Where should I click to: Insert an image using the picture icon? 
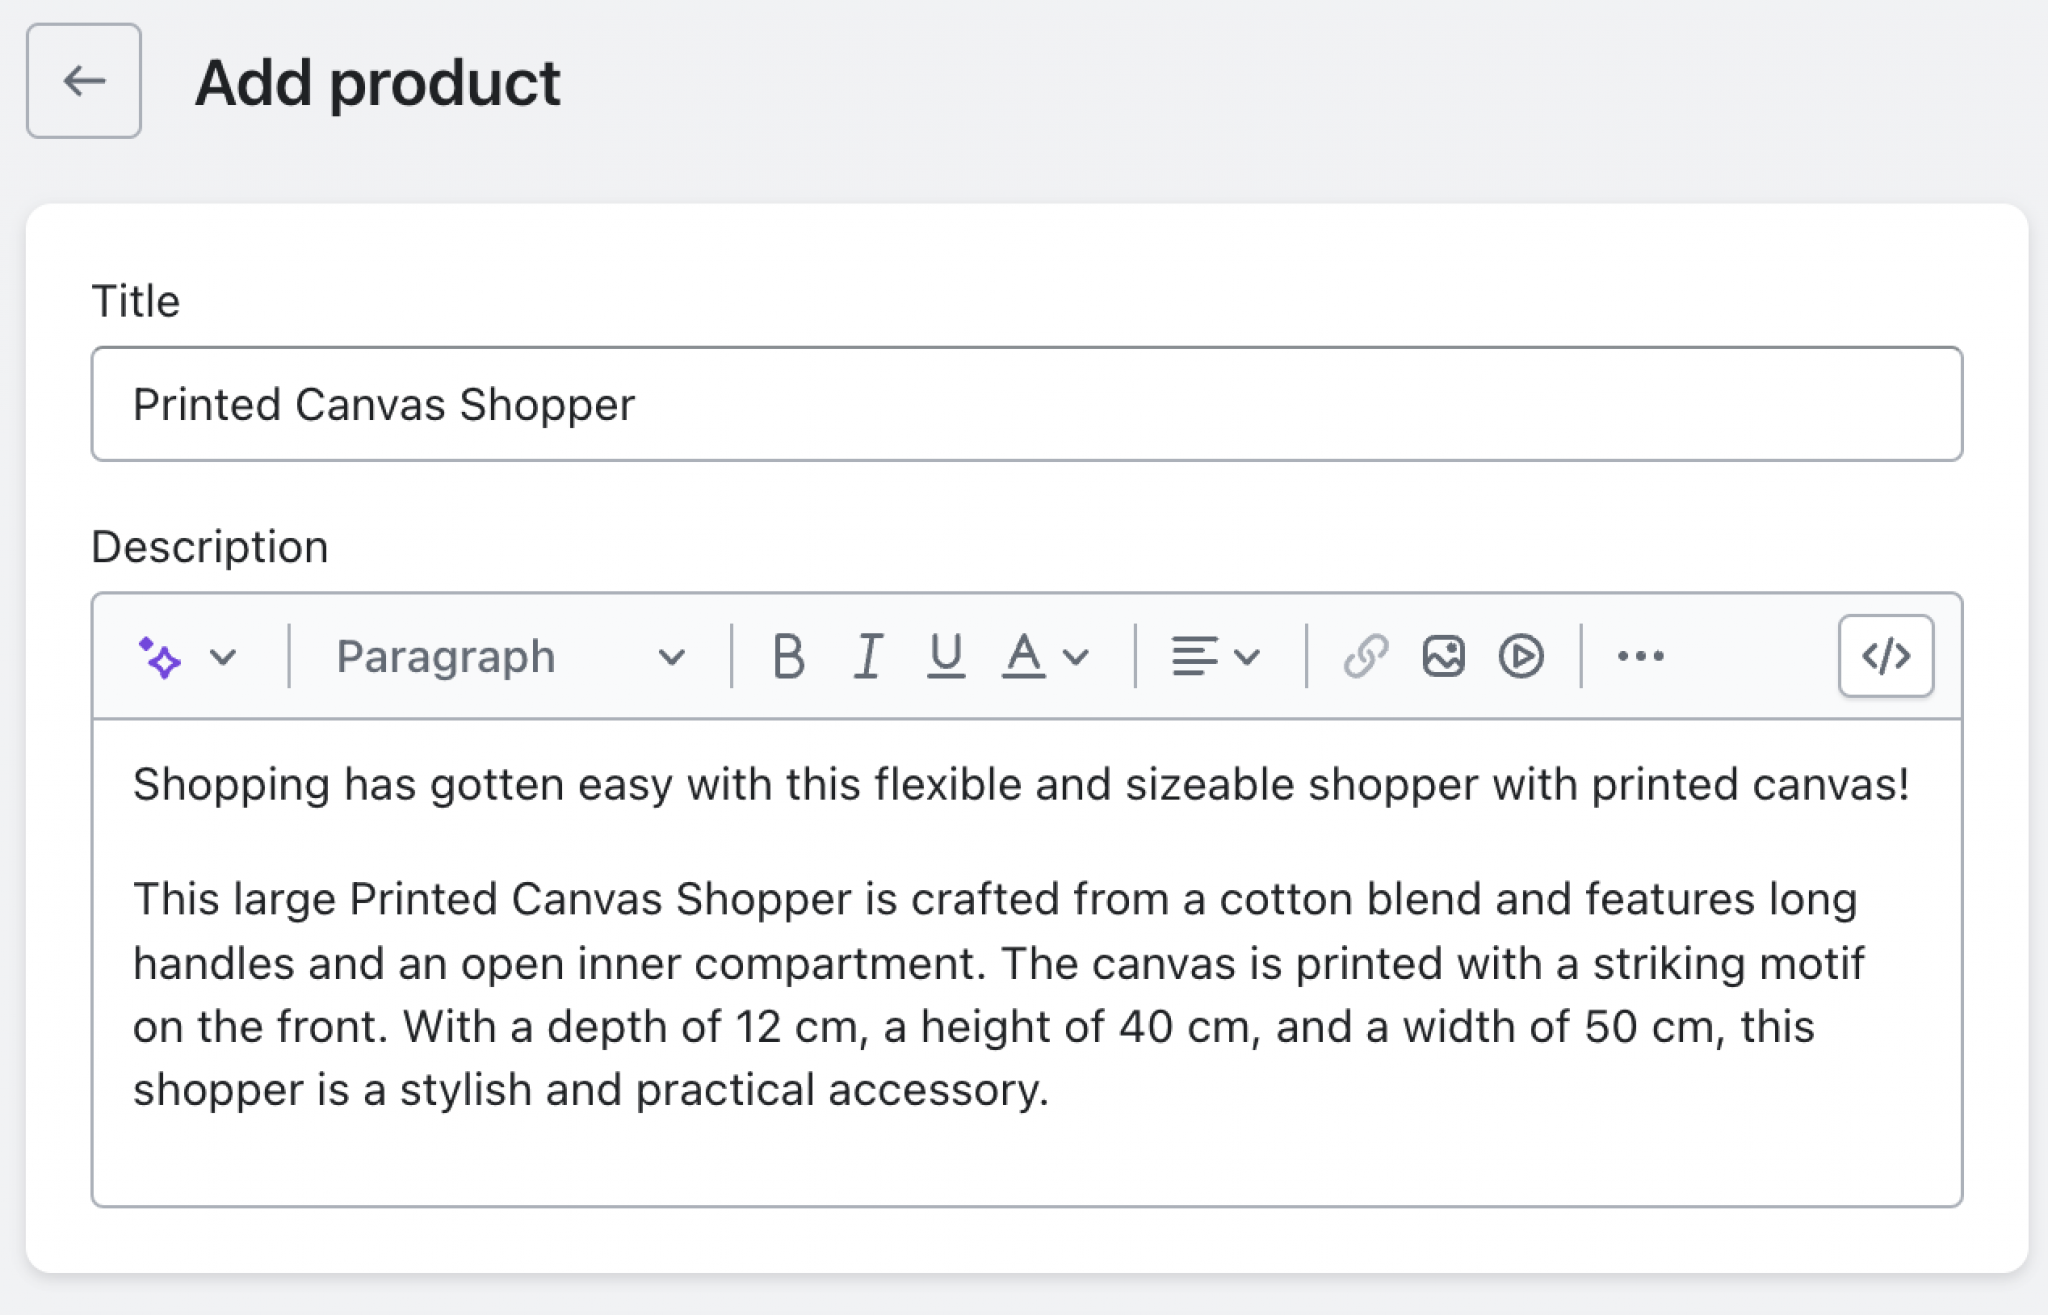coord(1443,657)
